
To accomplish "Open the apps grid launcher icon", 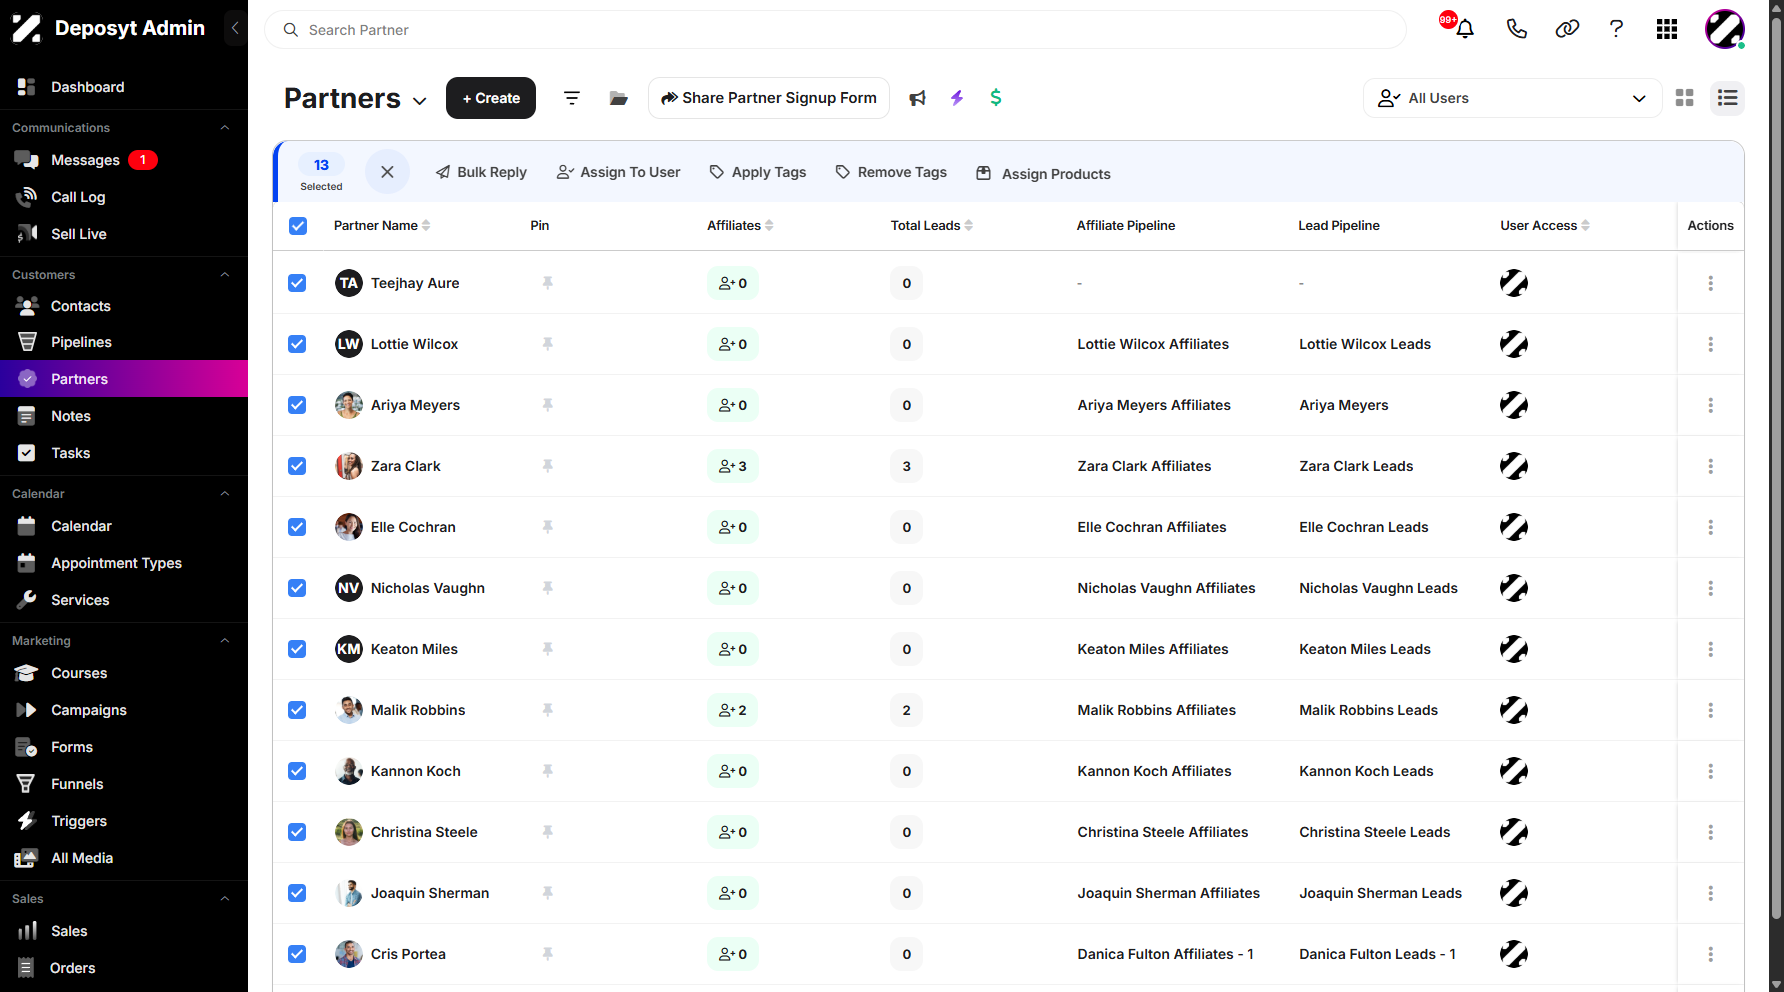I will (1667, 29).
